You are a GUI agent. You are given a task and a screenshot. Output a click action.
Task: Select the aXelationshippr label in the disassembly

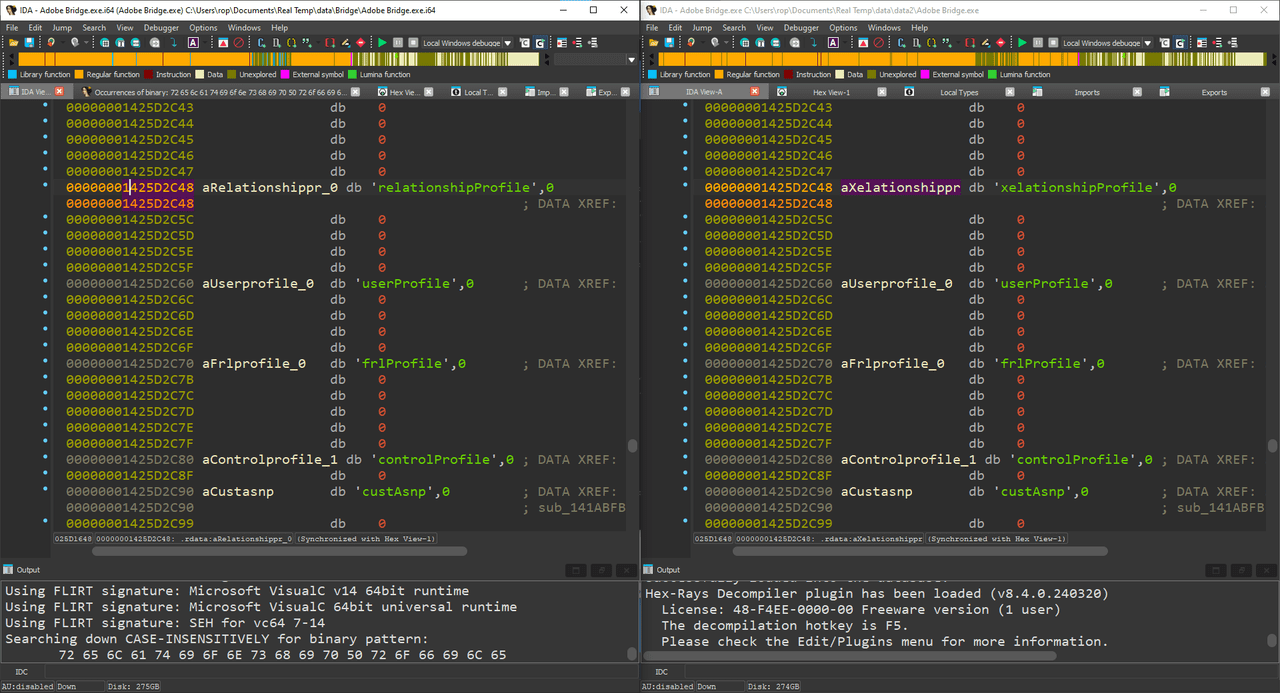click(x=900, y=187)
